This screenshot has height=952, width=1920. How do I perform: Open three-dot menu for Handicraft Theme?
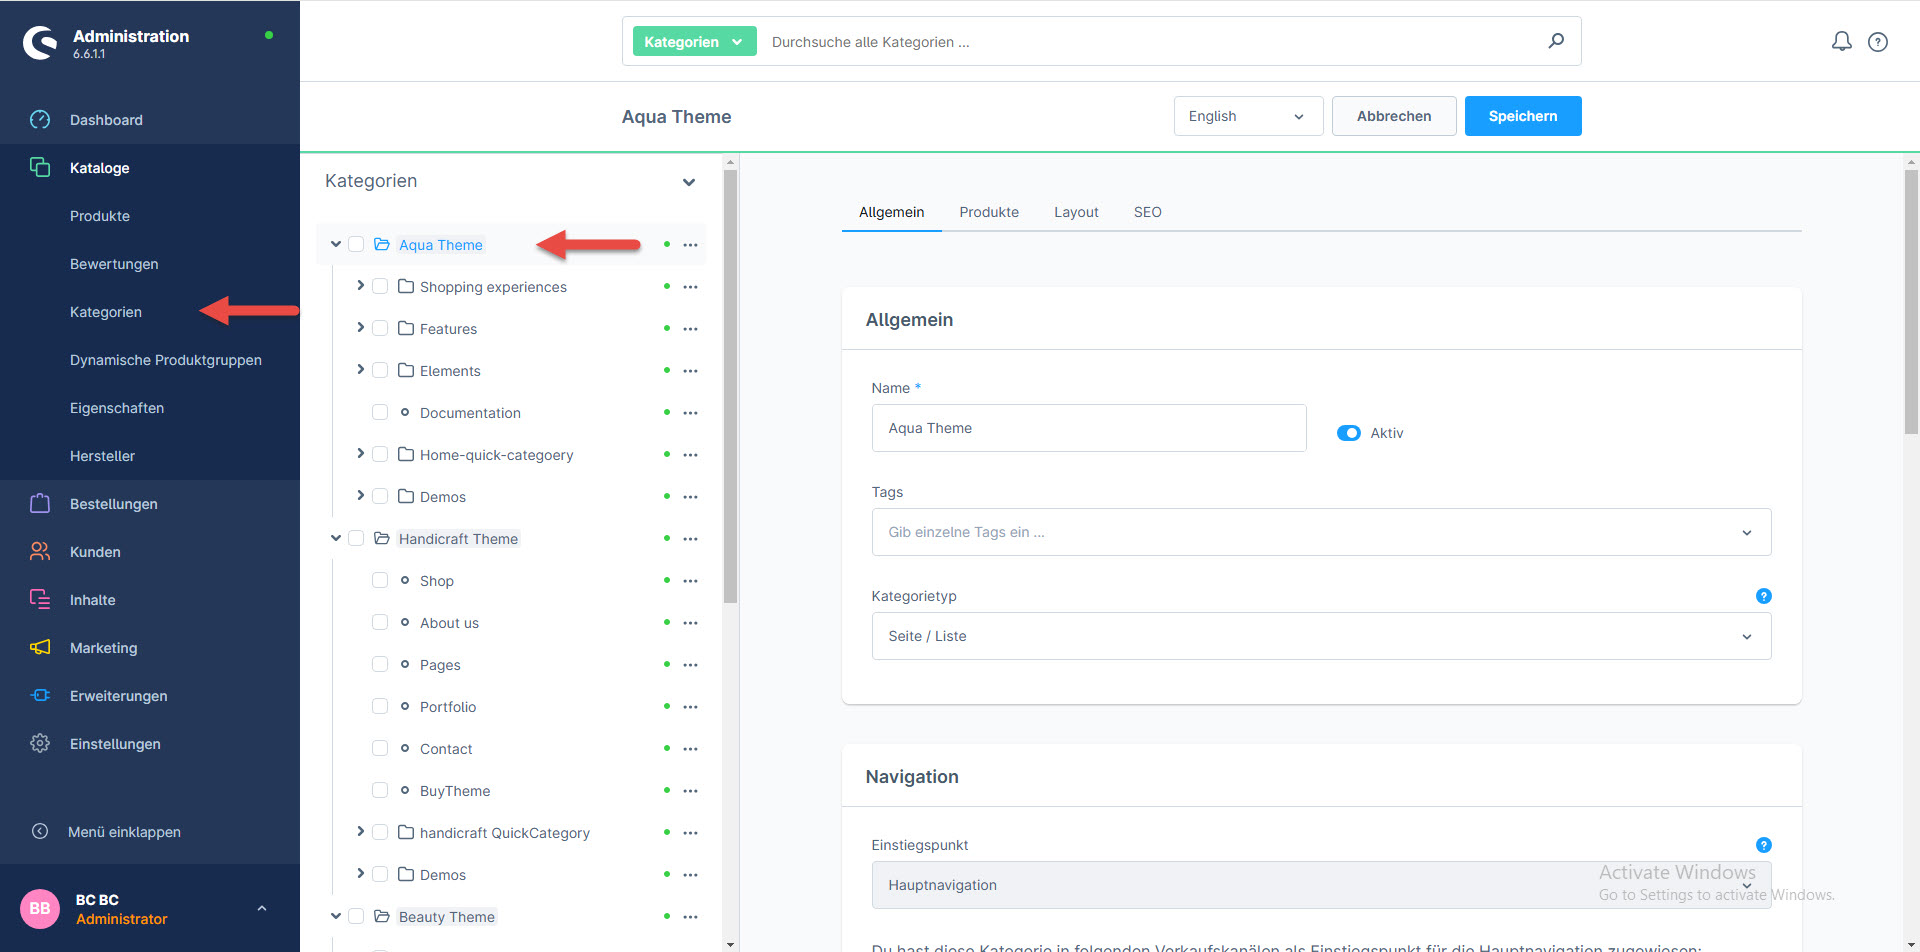[x=690, y=539]
